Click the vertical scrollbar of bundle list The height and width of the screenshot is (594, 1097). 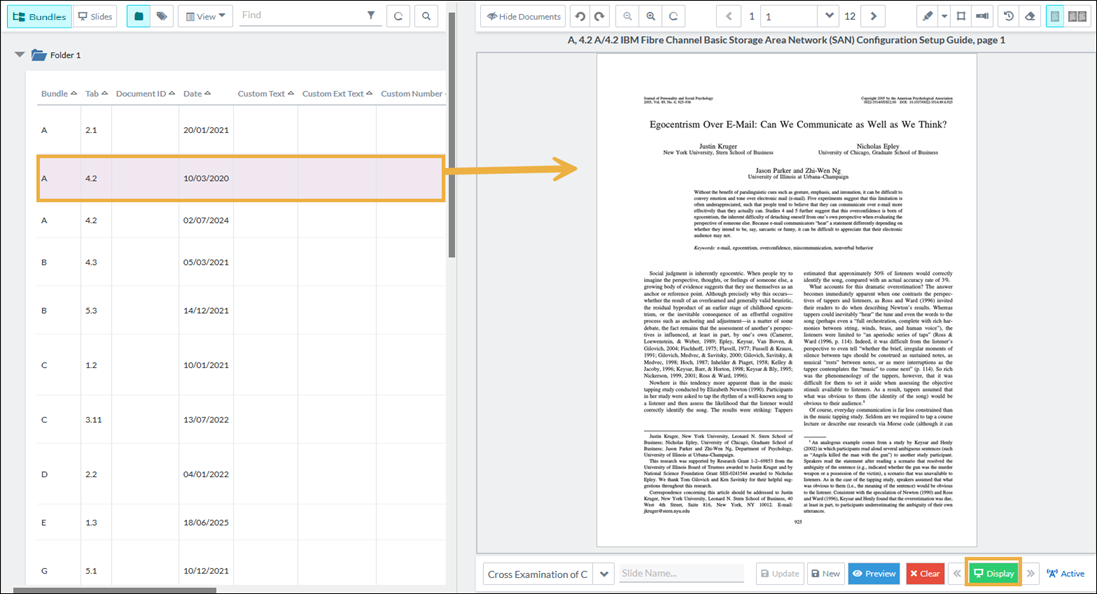(x=452, y=136)
